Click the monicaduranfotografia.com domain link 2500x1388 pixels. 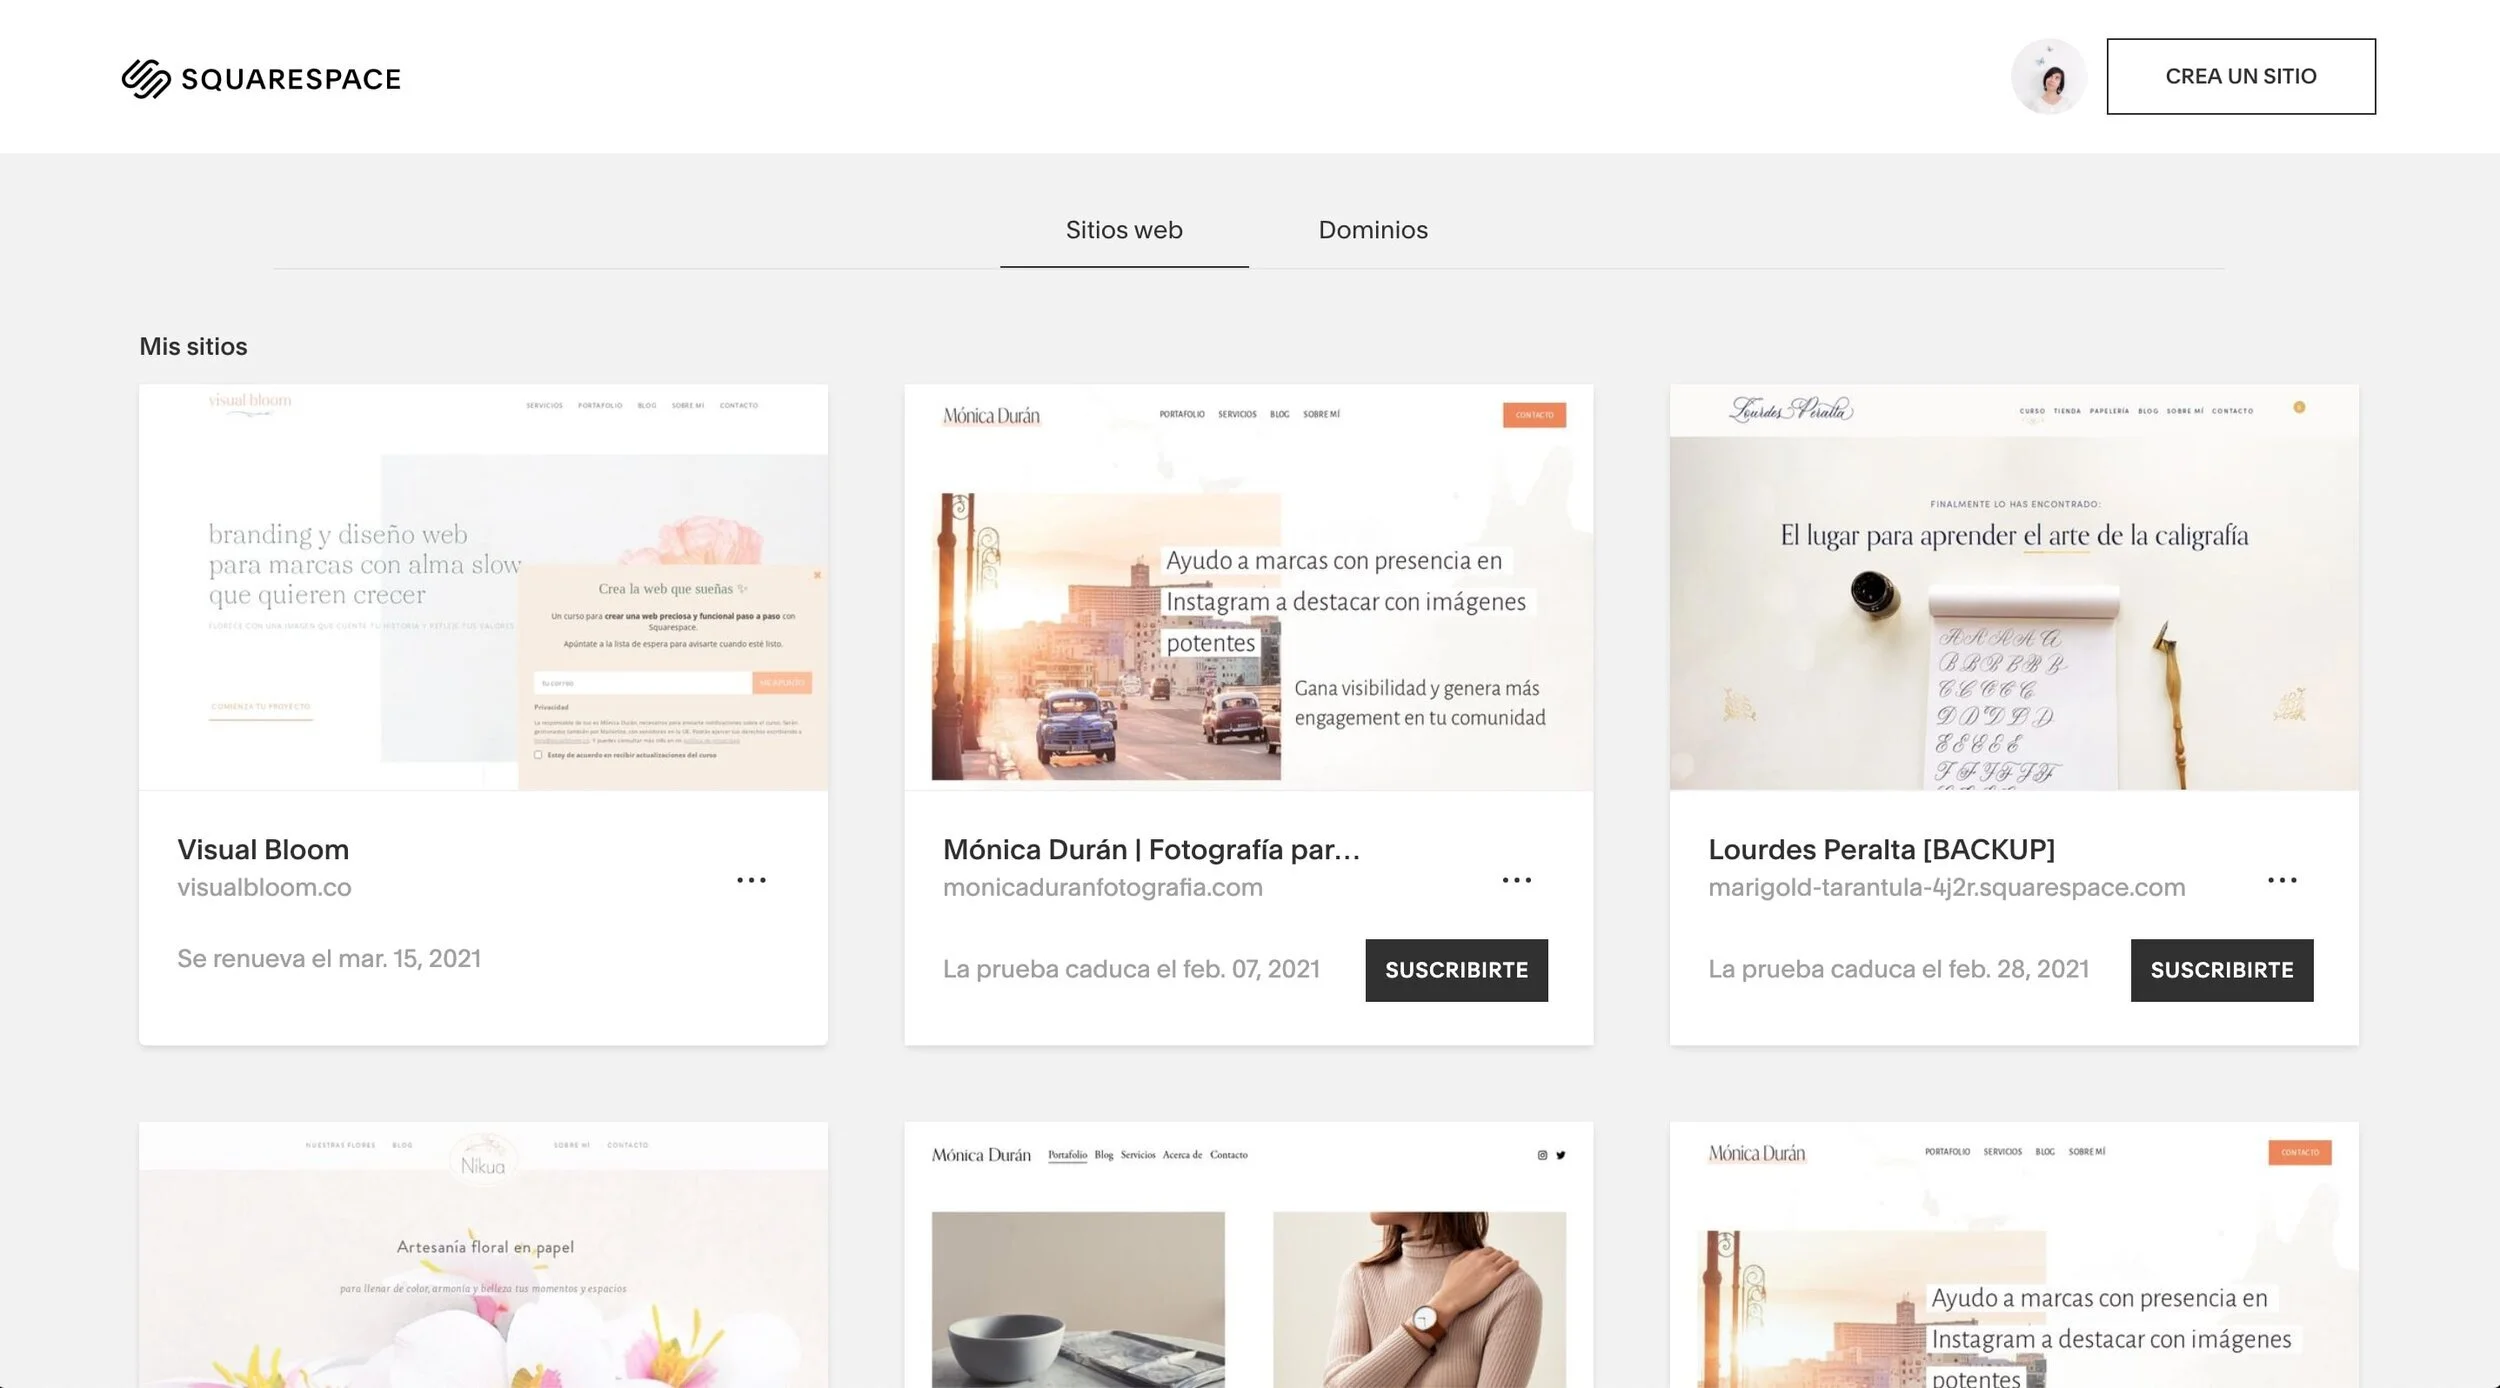pyautogui.click(x=1102, y=887)
